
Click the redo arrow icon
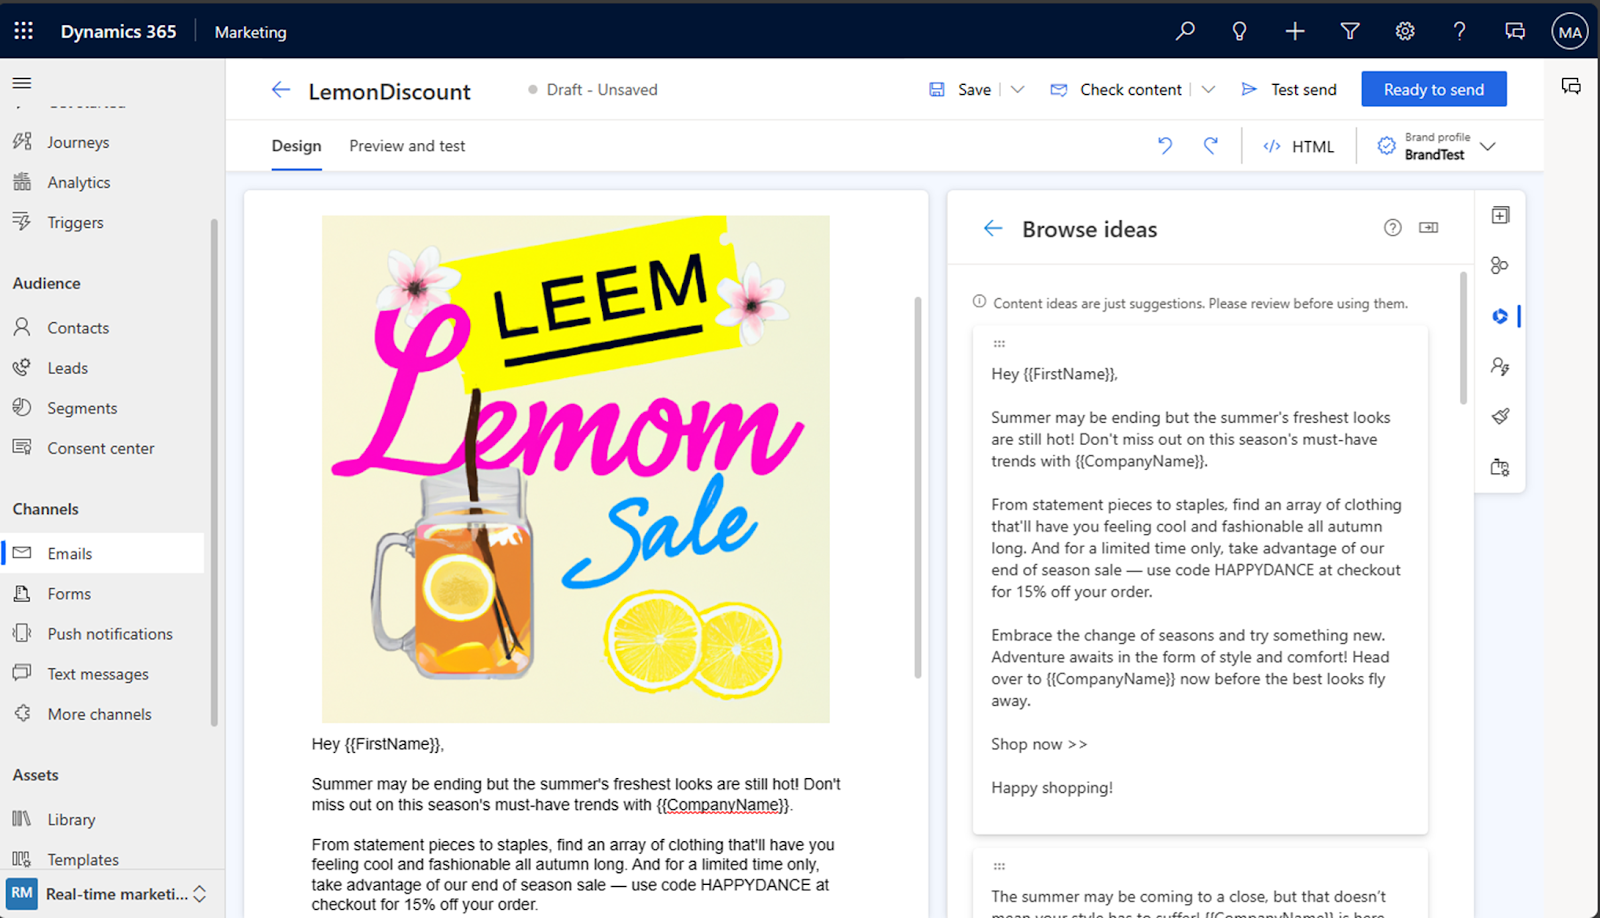pos(1211,146)
